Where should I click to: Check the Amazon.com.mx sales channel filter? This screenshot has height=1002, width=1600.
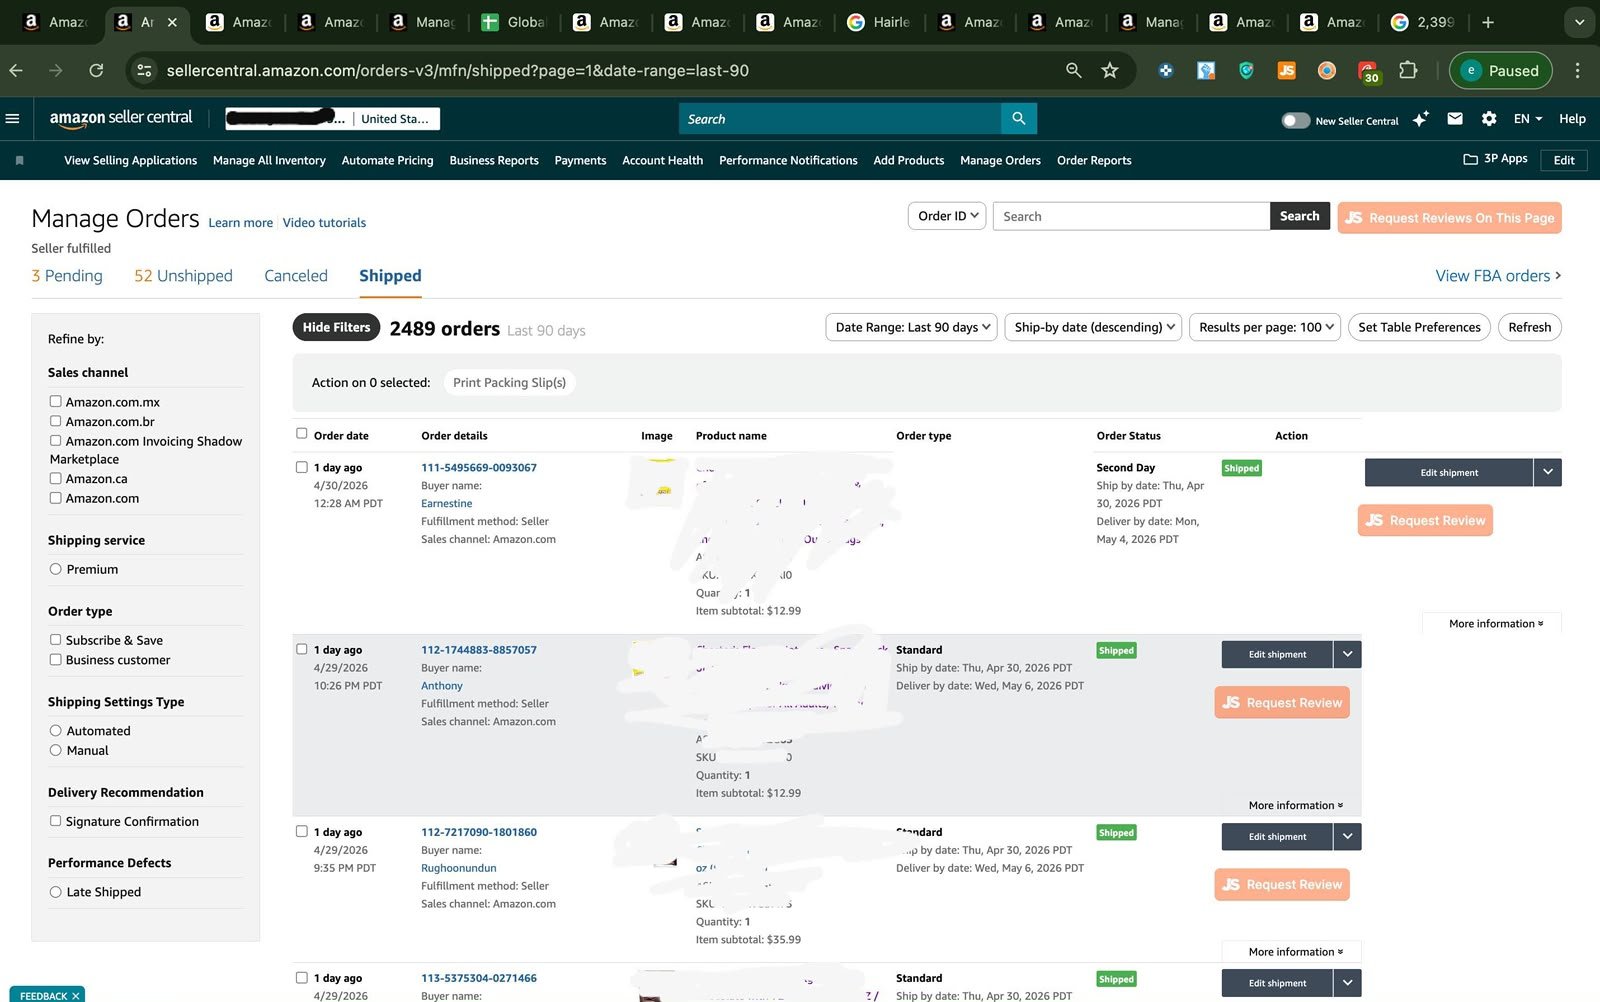(56, 401)
